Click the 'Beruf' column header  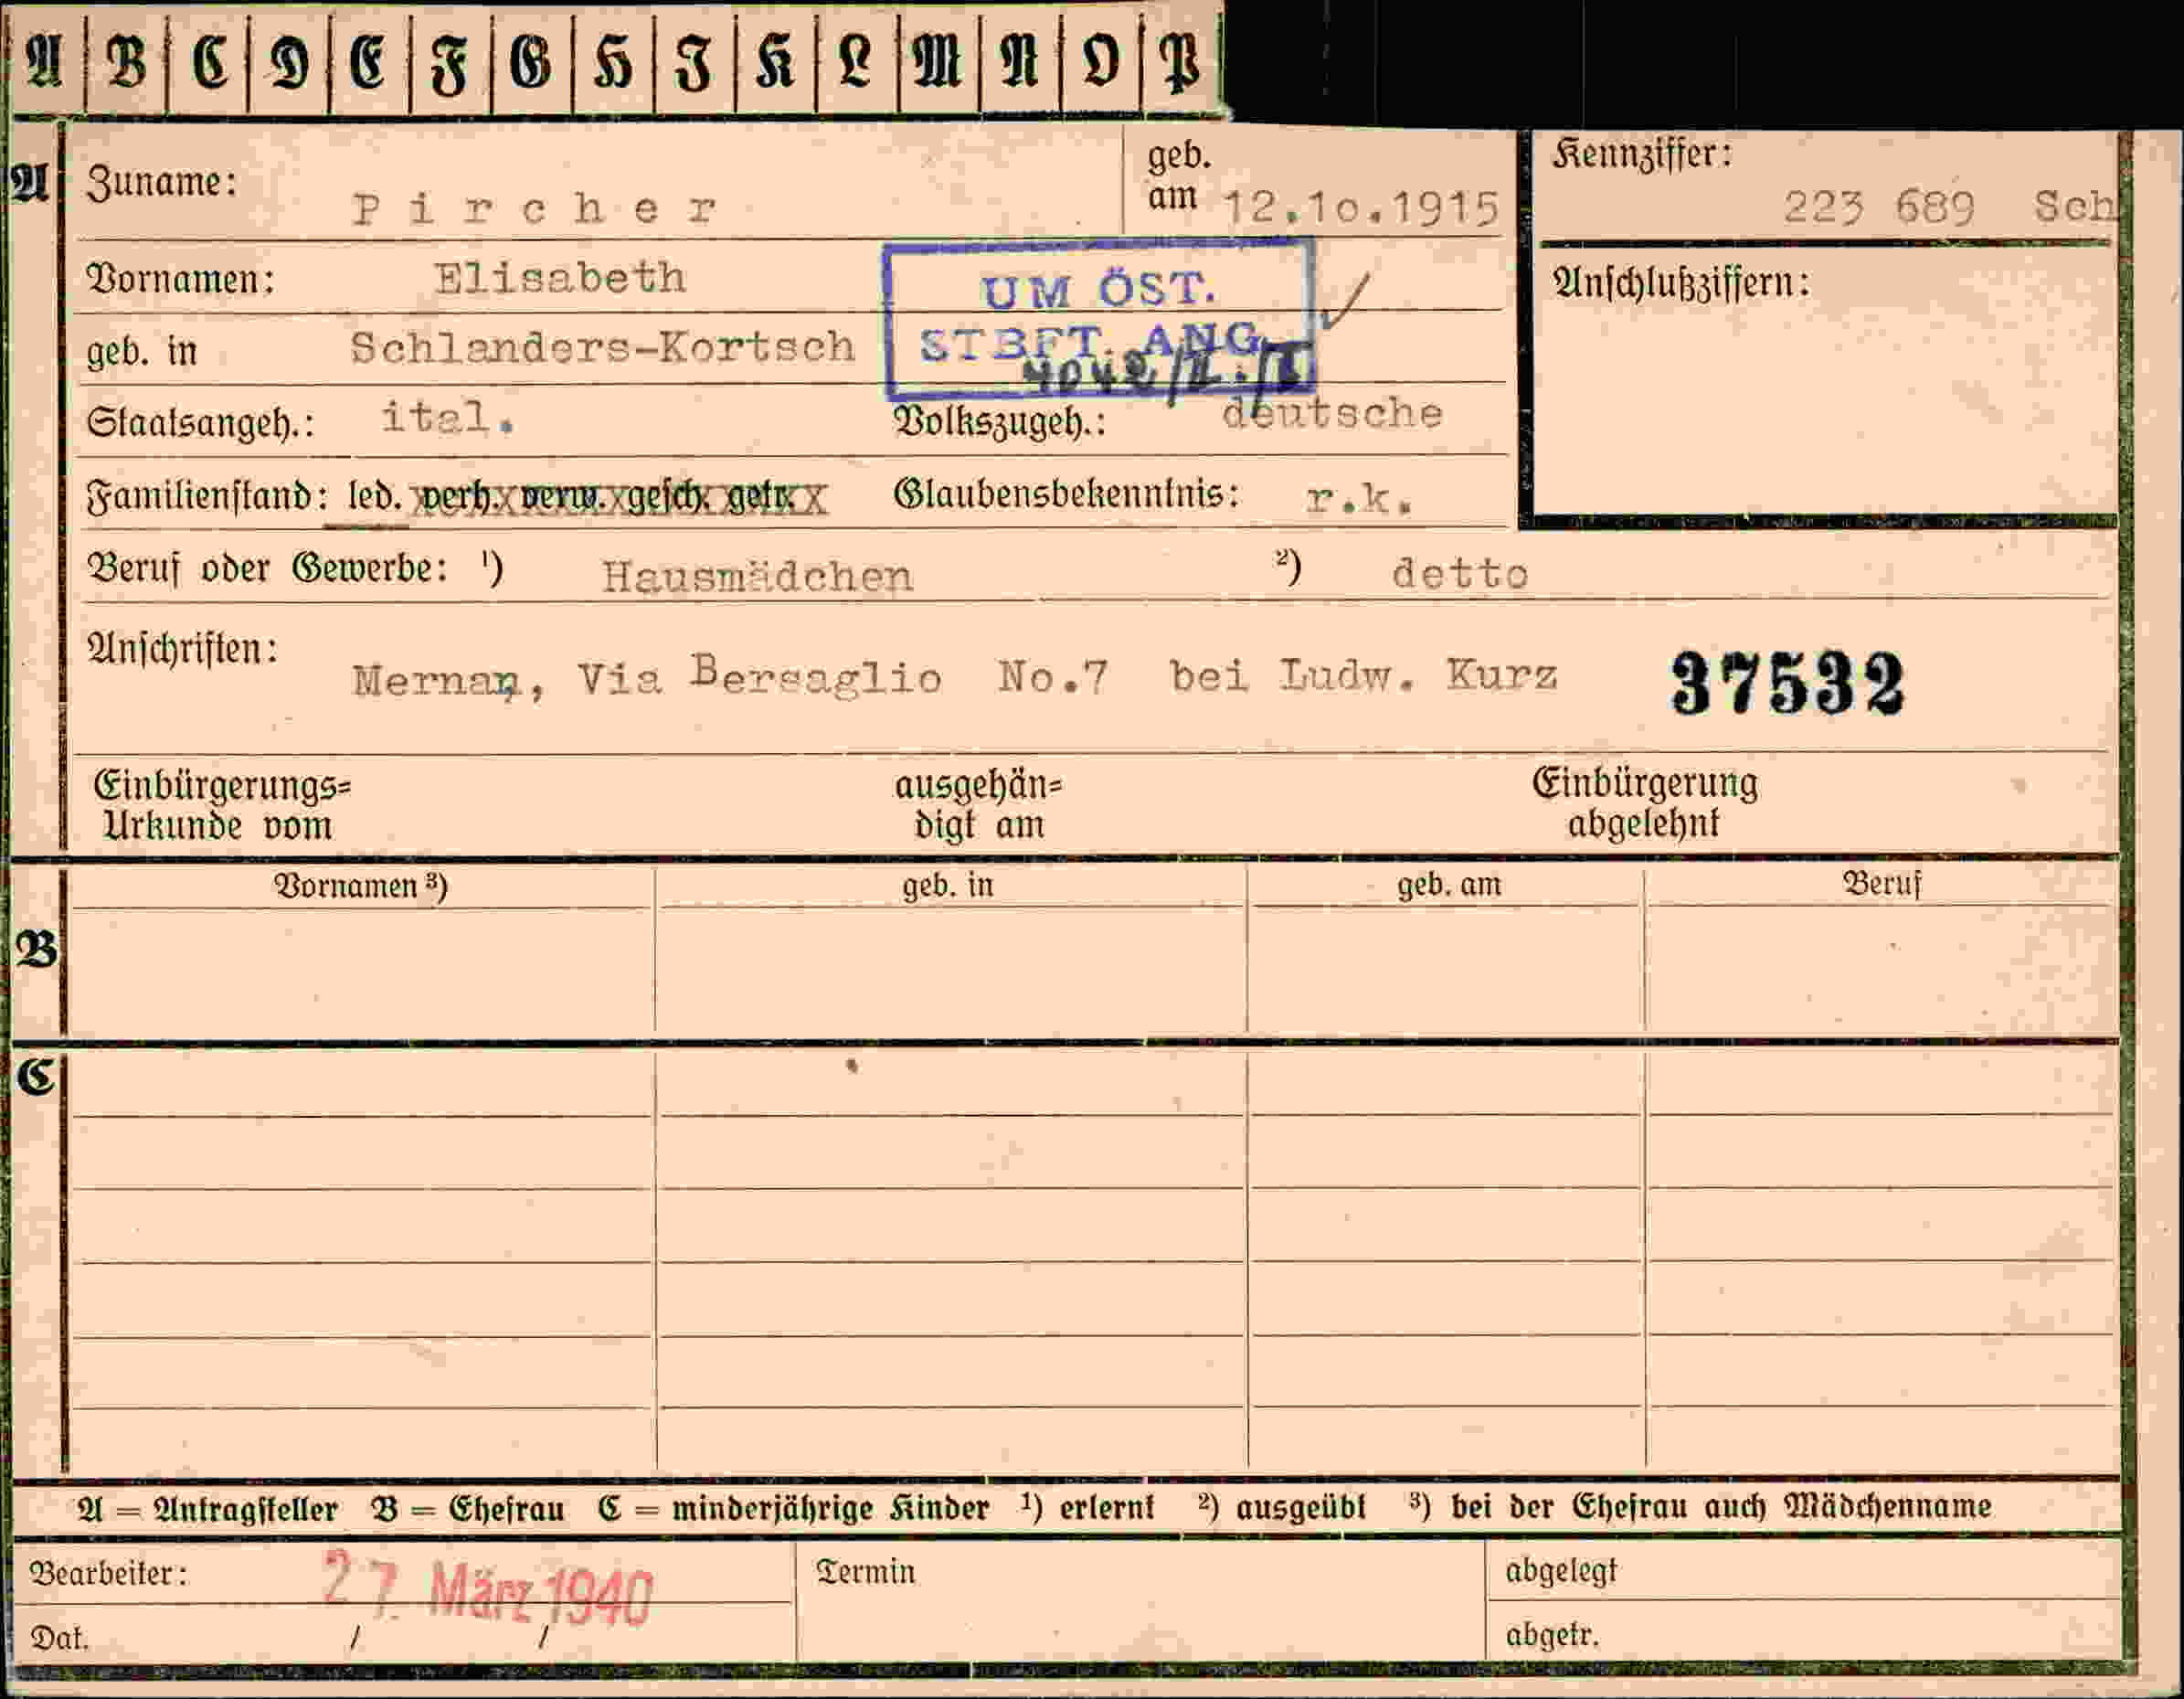[x=1882, y=883]
